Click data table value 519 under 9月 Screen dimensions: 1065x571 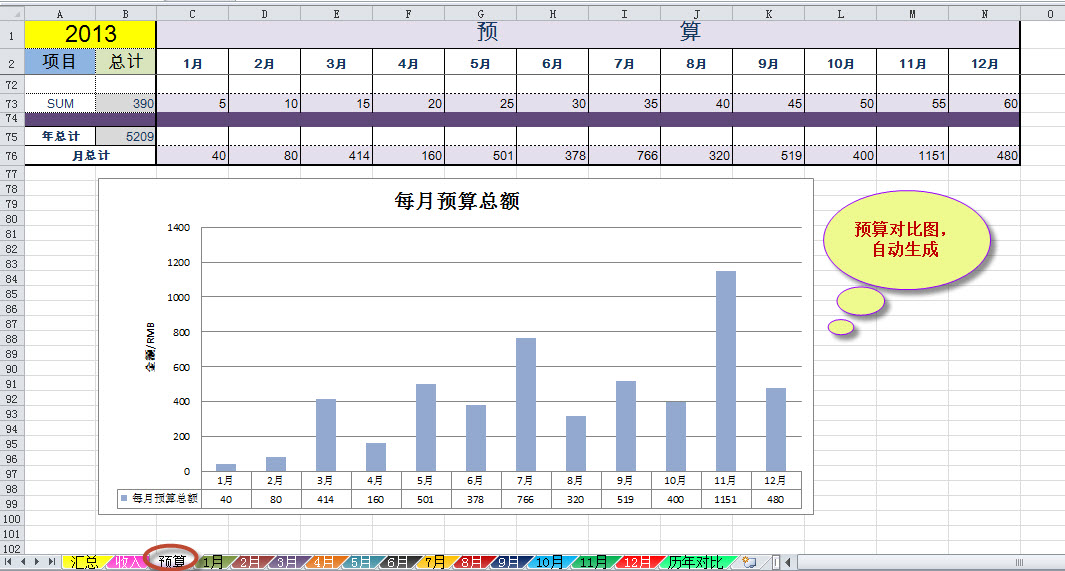[625, 499]
